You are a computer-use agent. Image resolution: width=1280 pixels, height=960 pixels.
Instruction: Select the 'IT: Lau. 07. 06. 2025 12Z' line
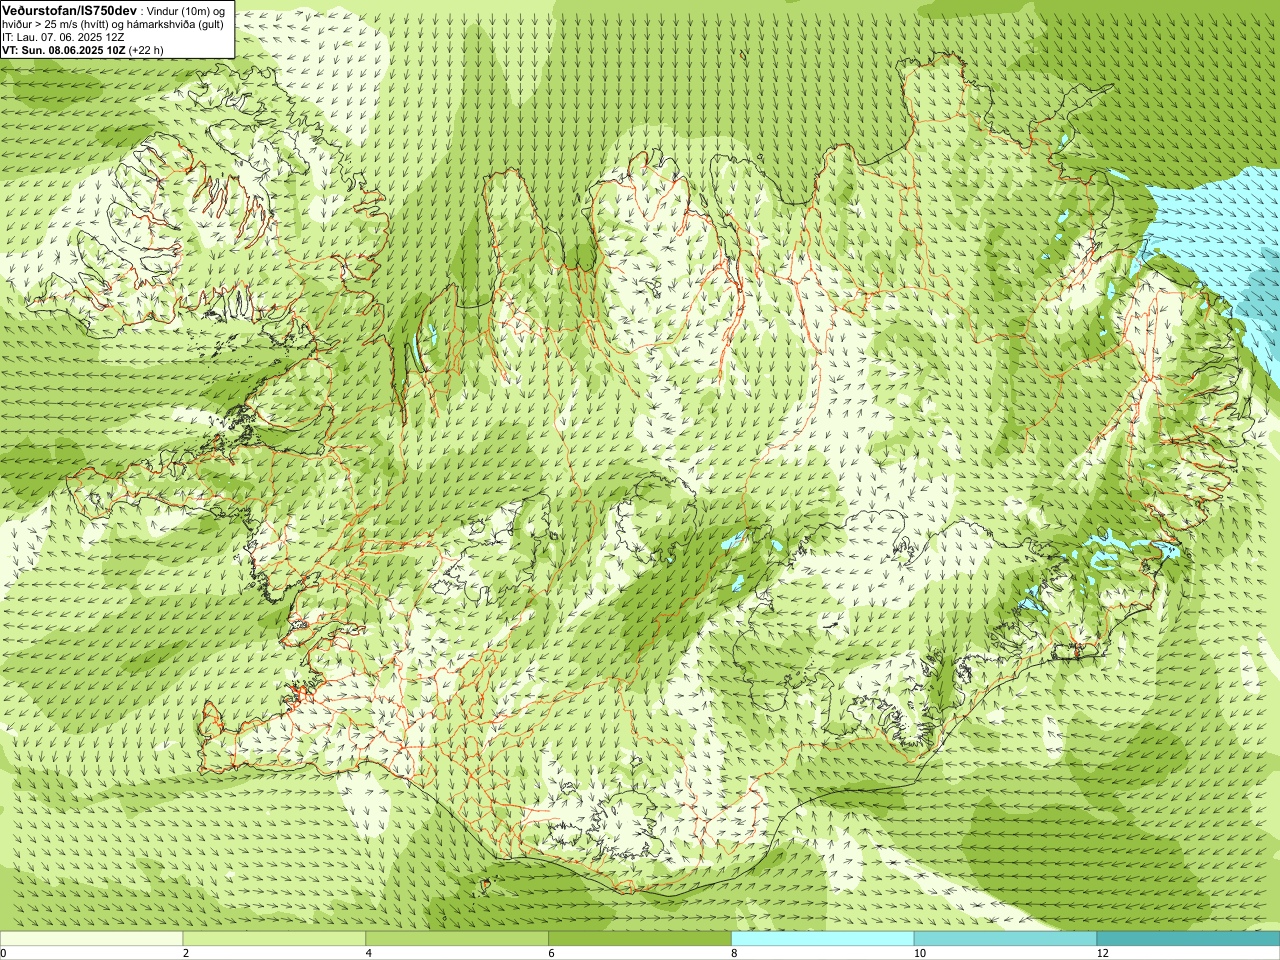(63, 37)
